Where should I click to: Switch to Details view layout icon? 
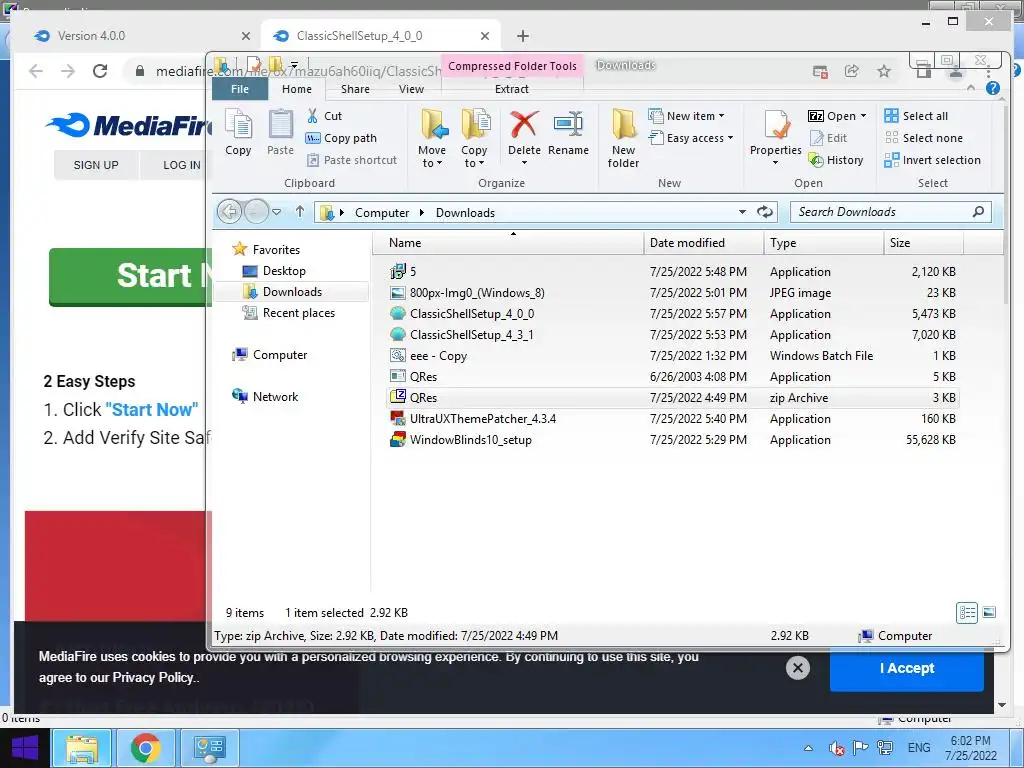tap(967, 613)
